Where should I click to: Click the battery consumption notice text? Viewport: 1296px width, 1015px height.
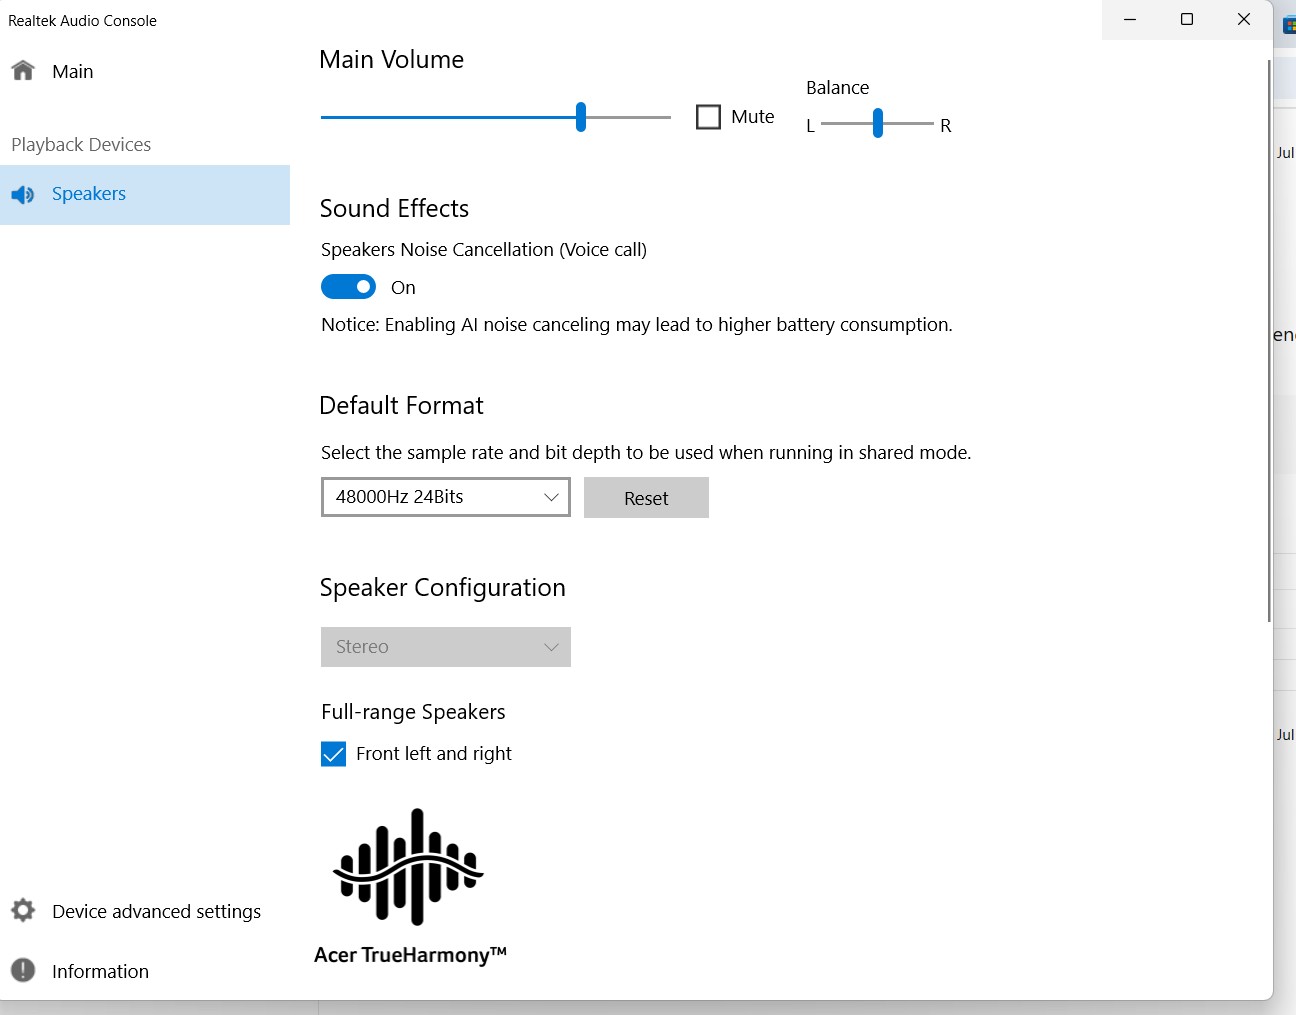(x=636, y=325)
